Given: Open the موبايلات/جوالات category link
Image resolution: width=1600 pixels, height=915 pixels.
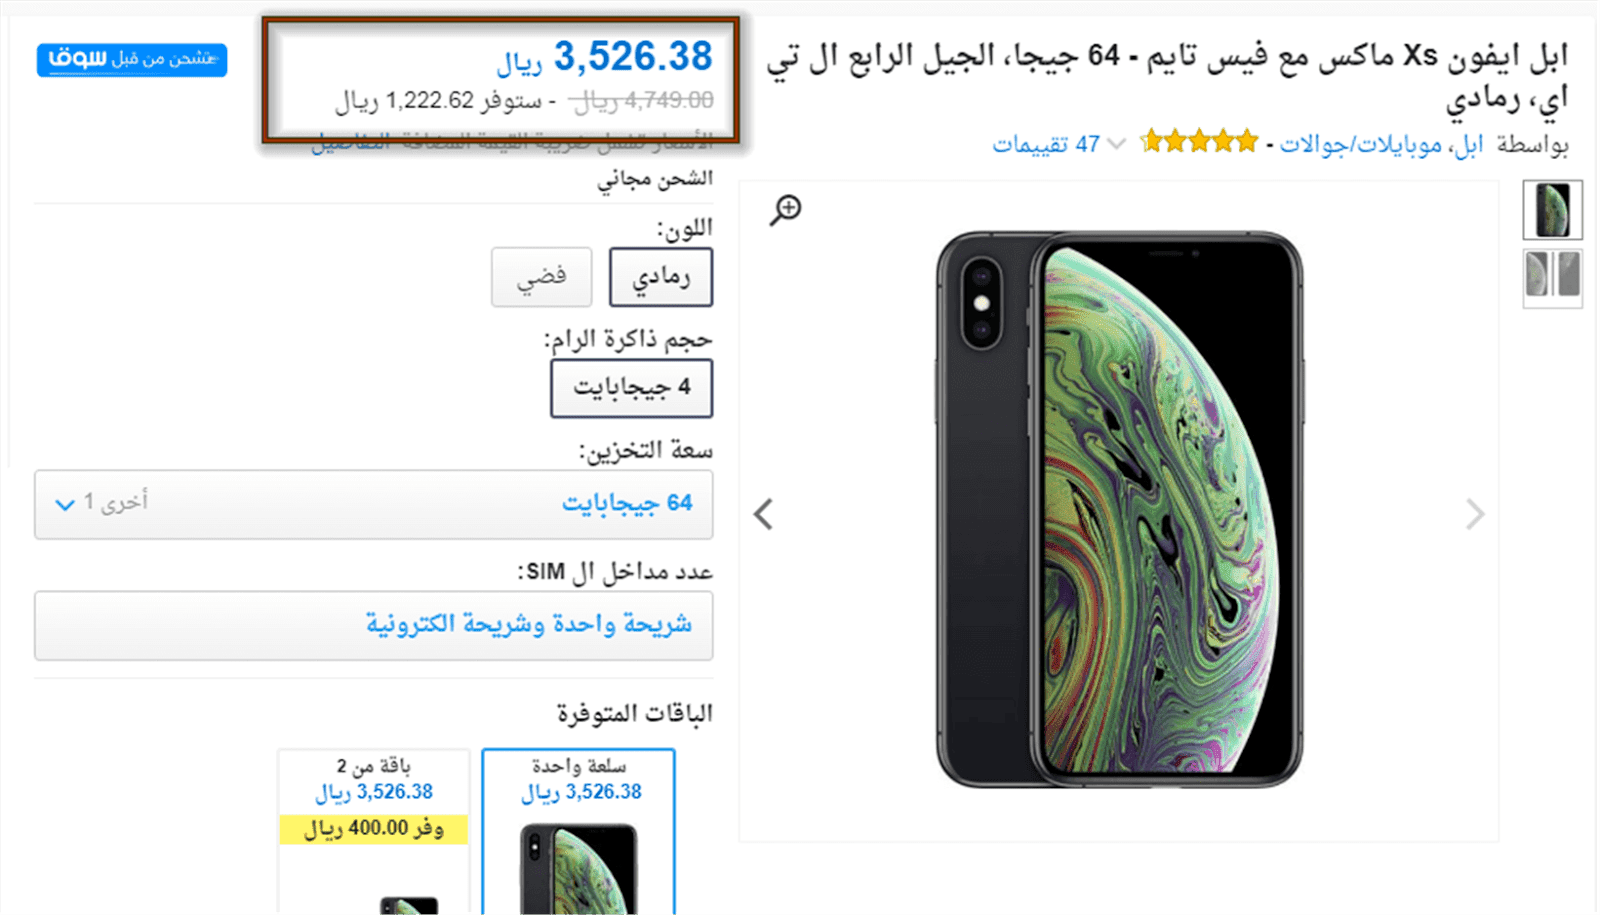Looking at the screenshot, I should click(1360, 145).
